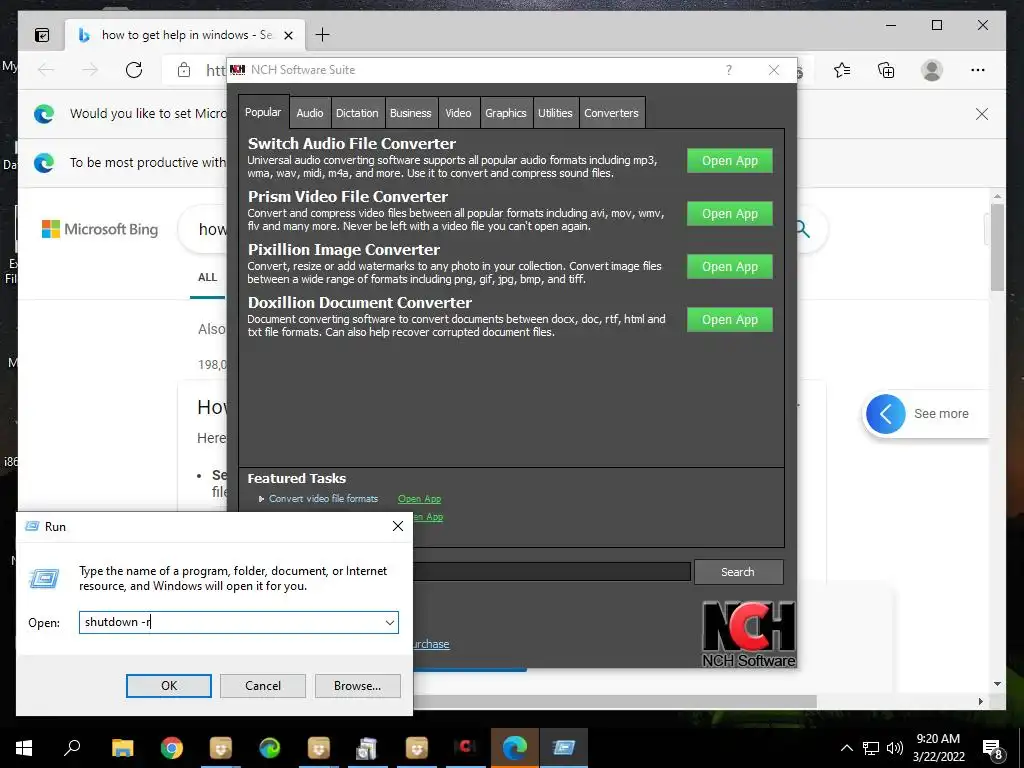Open the Doxillion Document Converter app
Screen dimensions: 1024x768
729,319
